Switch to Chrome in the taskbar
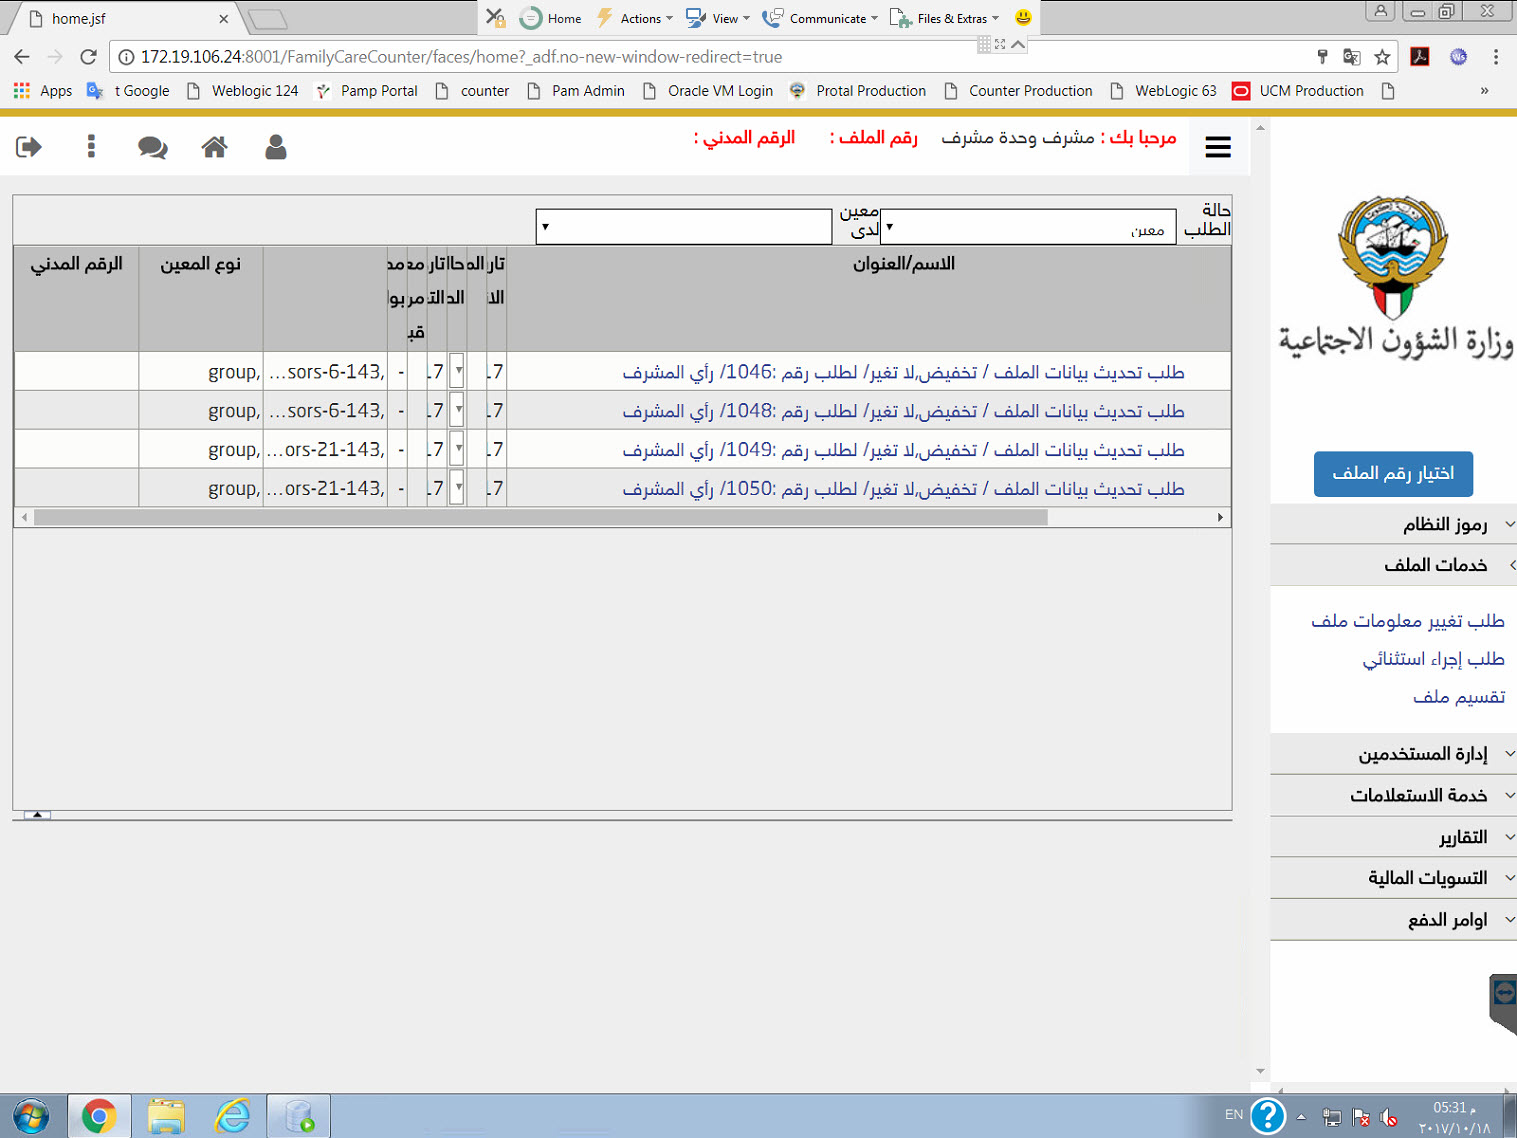Image resolution: width=1517 pixels, height=1138 pixels. pos(99,1116)
